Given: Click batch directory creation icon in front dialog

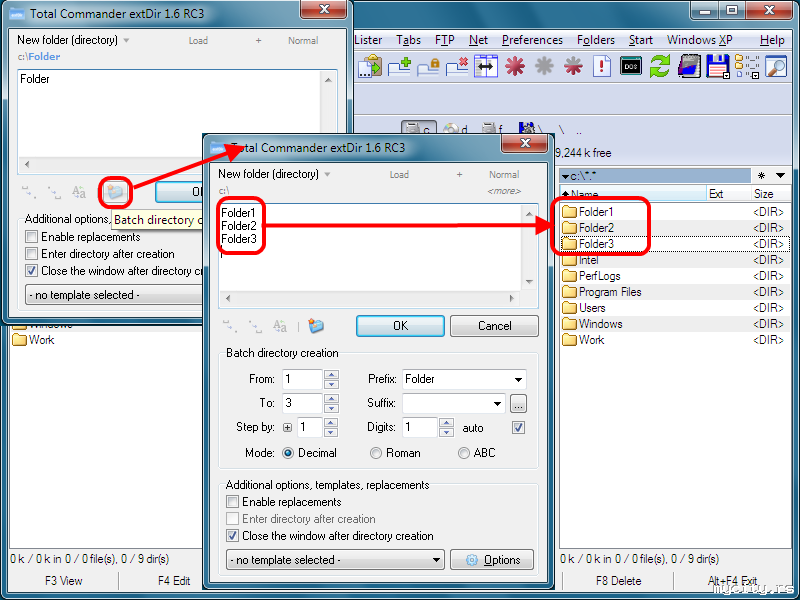Looking at the screenshot, I should (316, 326).
